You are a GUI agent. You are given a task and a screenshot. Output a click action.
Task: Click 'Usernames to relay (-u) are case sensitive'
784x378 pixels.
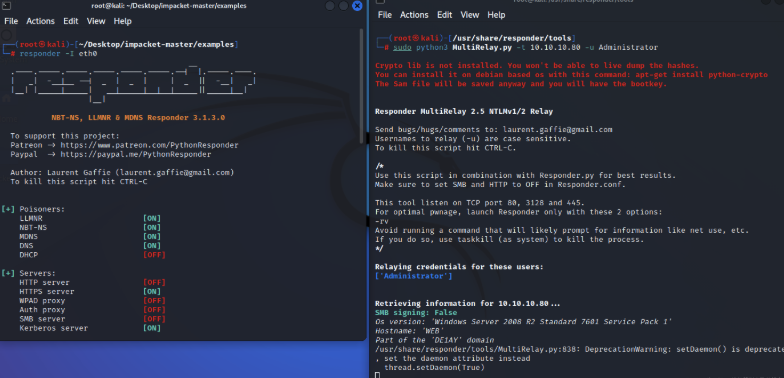point(472,138)
